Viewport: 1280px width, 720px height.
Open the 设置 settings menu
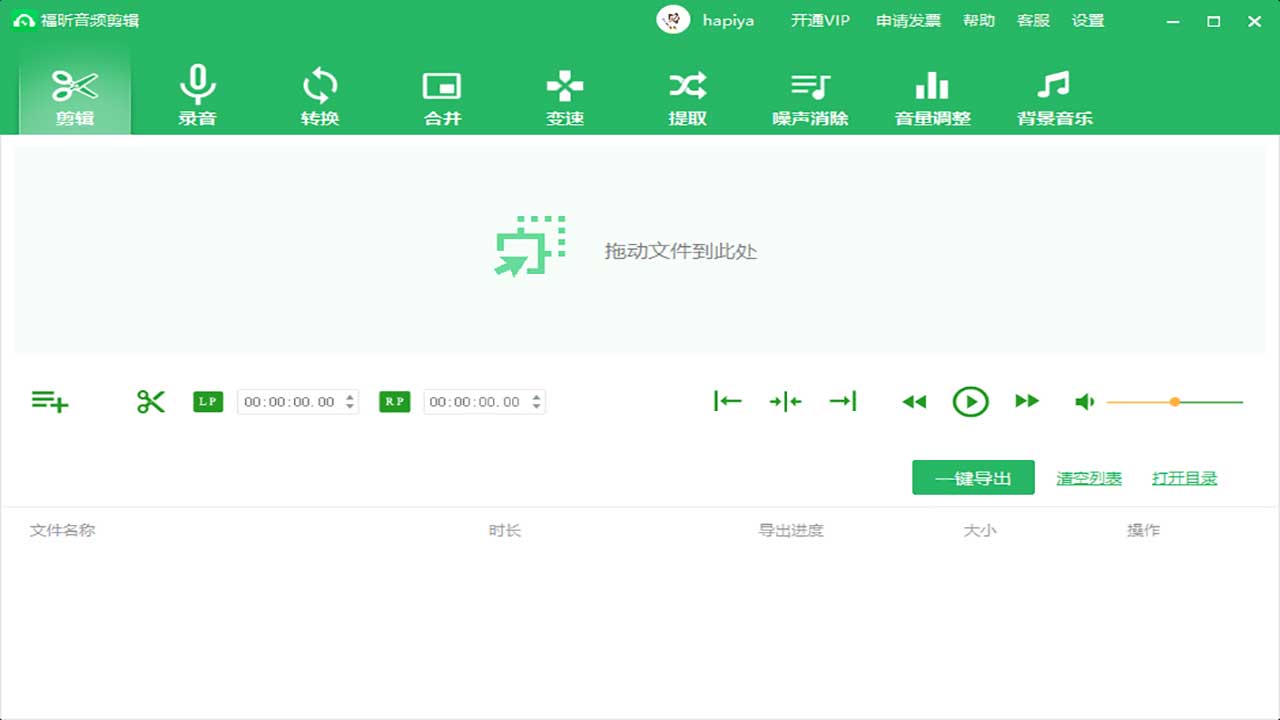[1089, 20]
